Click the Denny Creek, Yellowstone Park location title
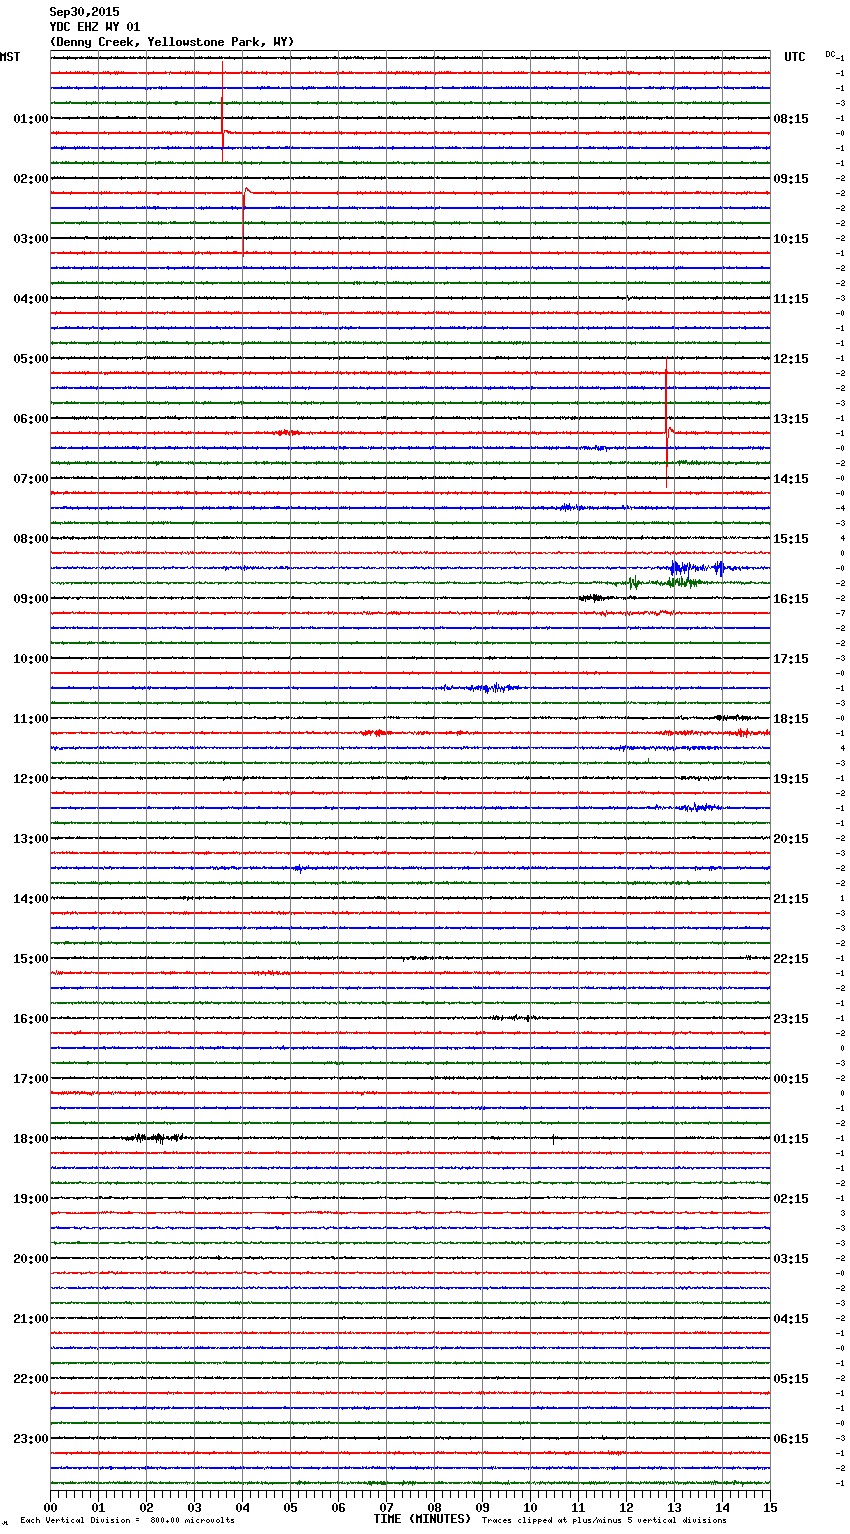 [x=172, y=42]
